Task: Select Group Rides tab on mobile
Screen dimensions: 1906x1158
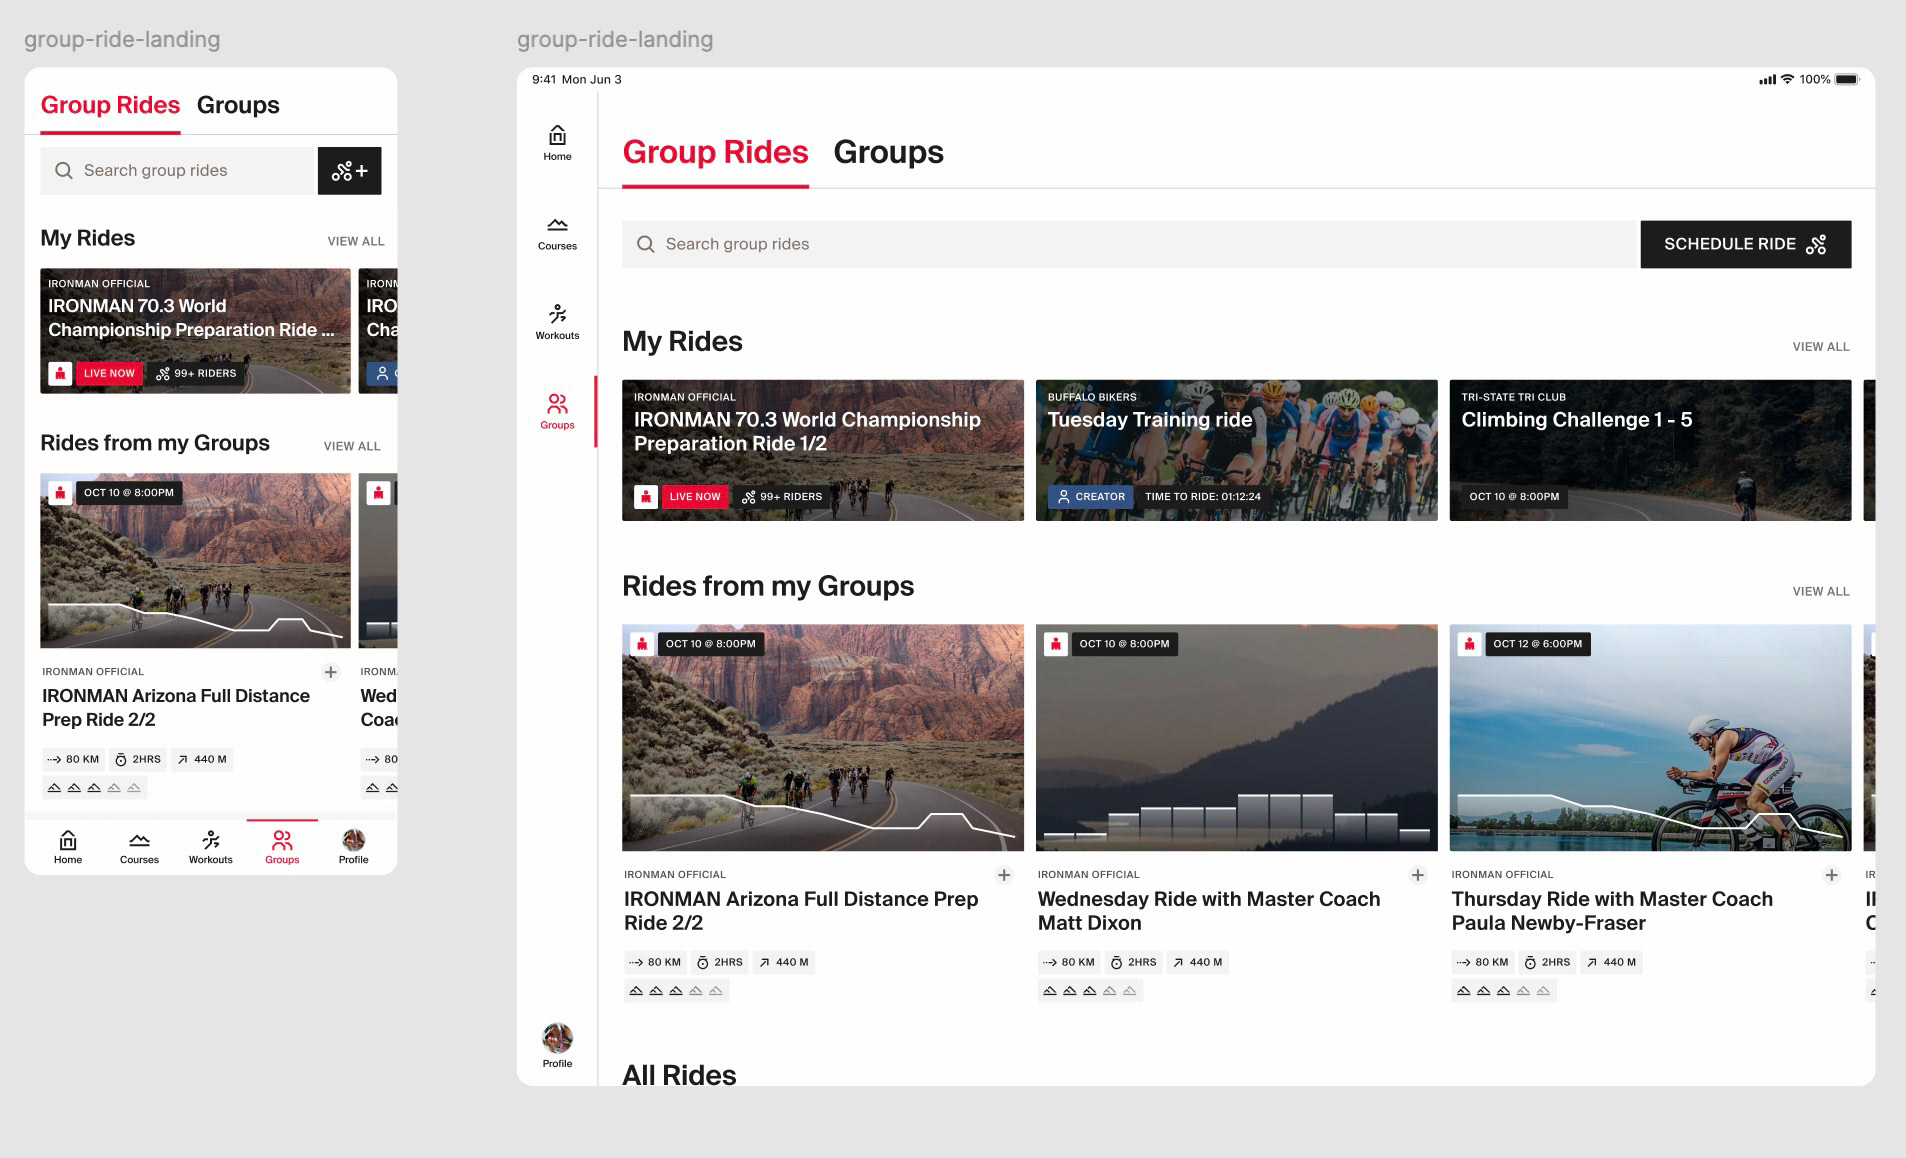Action: [110, 105]
